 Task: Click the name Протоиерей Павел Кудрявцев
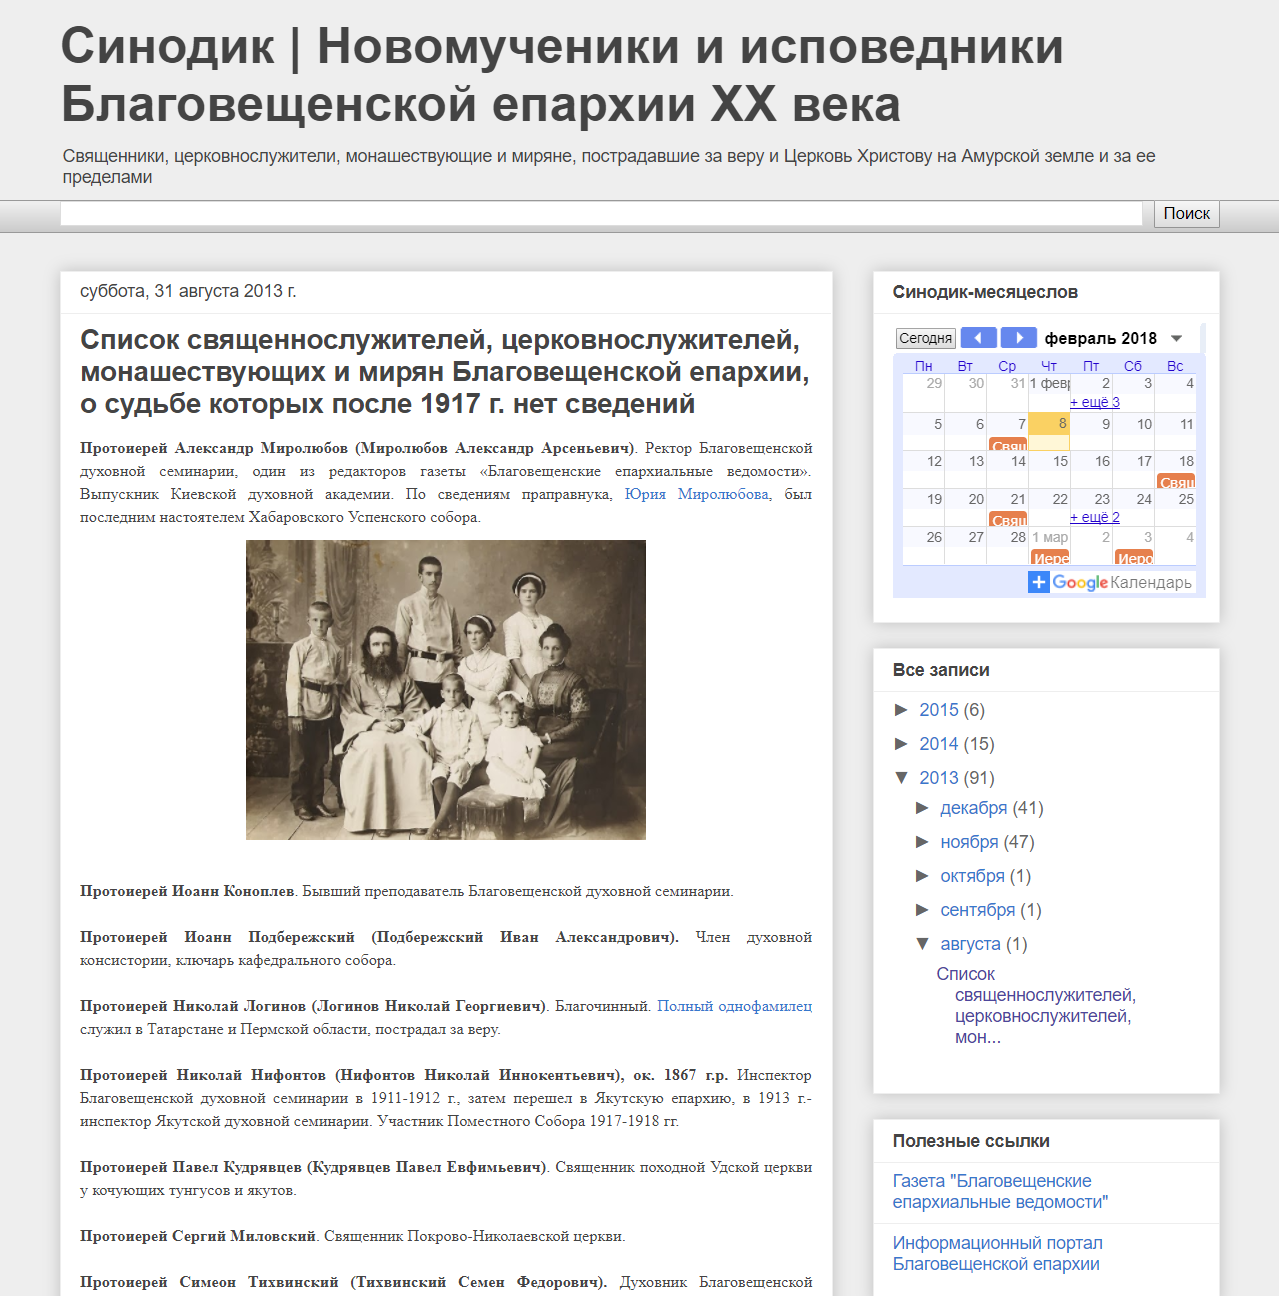[x=313, y=1167]
